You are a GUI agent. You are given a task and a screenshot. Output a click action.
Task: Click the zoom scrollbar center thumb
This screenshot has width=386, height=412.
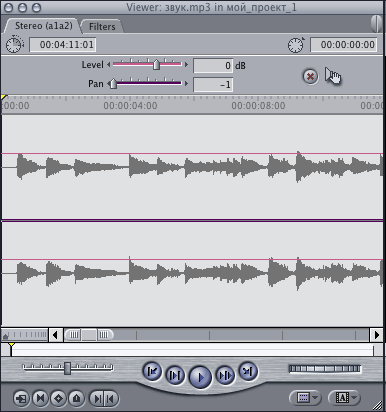(89, 335)
